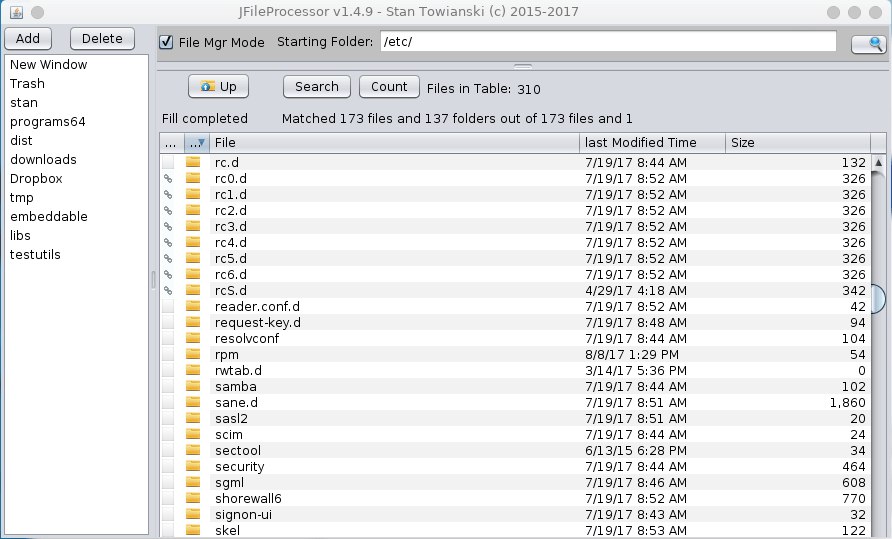Click the magnifier browse-folder icon button
Screen dimensions: 892x539
coord(868,44)
